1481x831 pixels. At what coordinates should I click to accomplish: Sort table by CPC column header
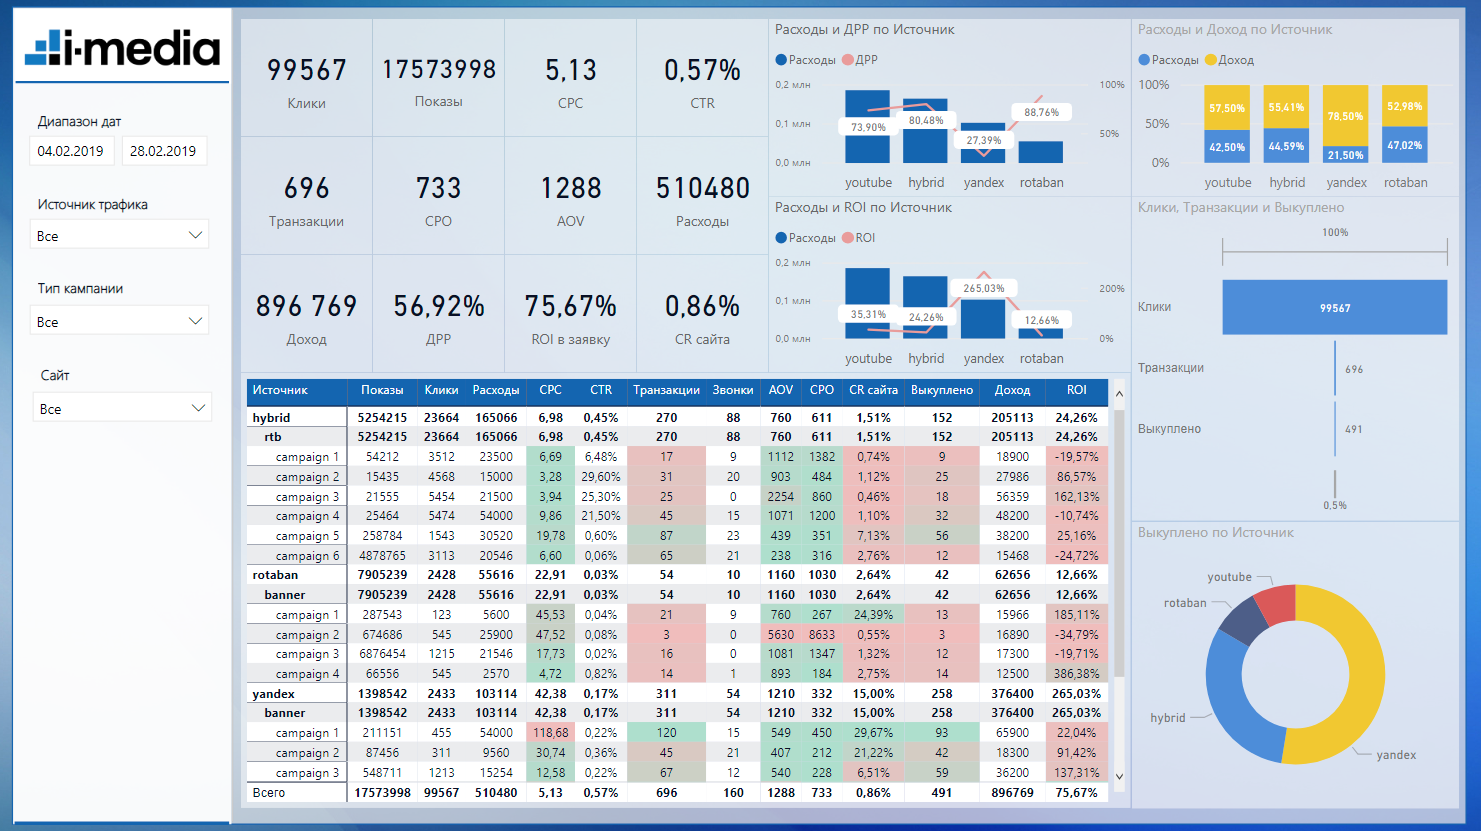(550, 390)
